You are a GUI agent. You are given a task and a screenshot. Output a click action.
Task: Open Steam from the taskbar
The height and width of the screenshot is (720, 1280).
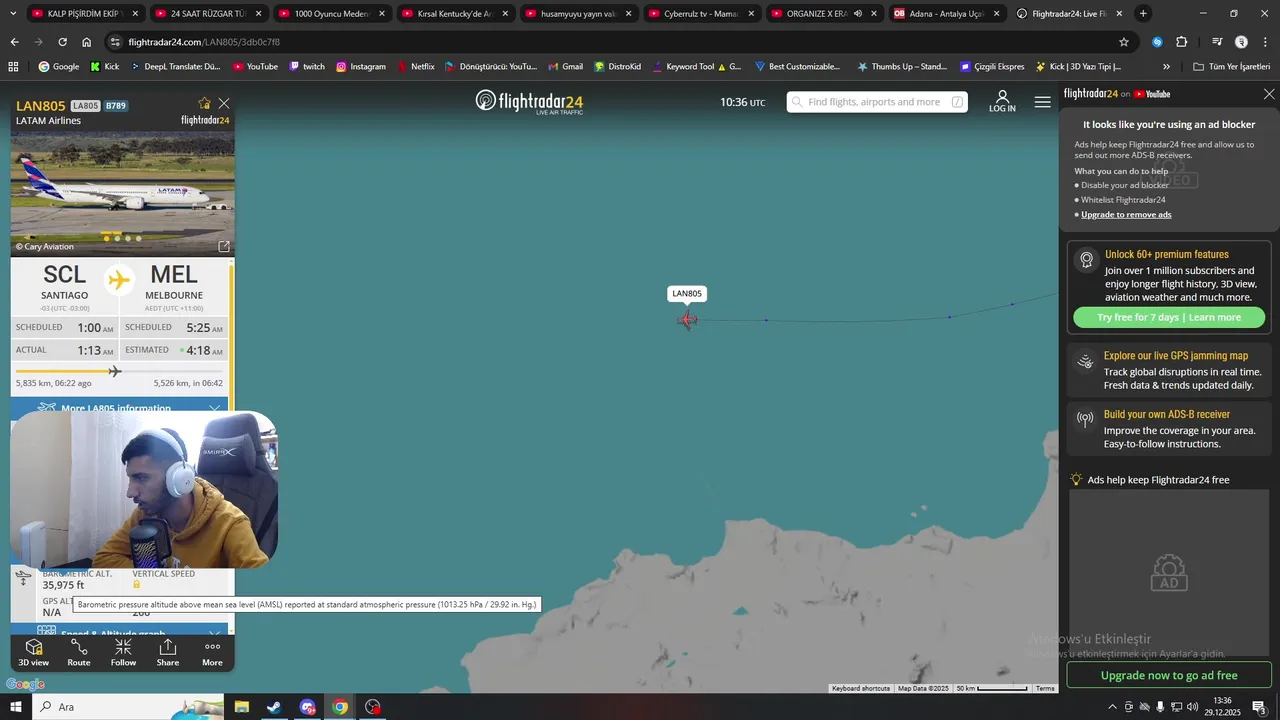273,707
